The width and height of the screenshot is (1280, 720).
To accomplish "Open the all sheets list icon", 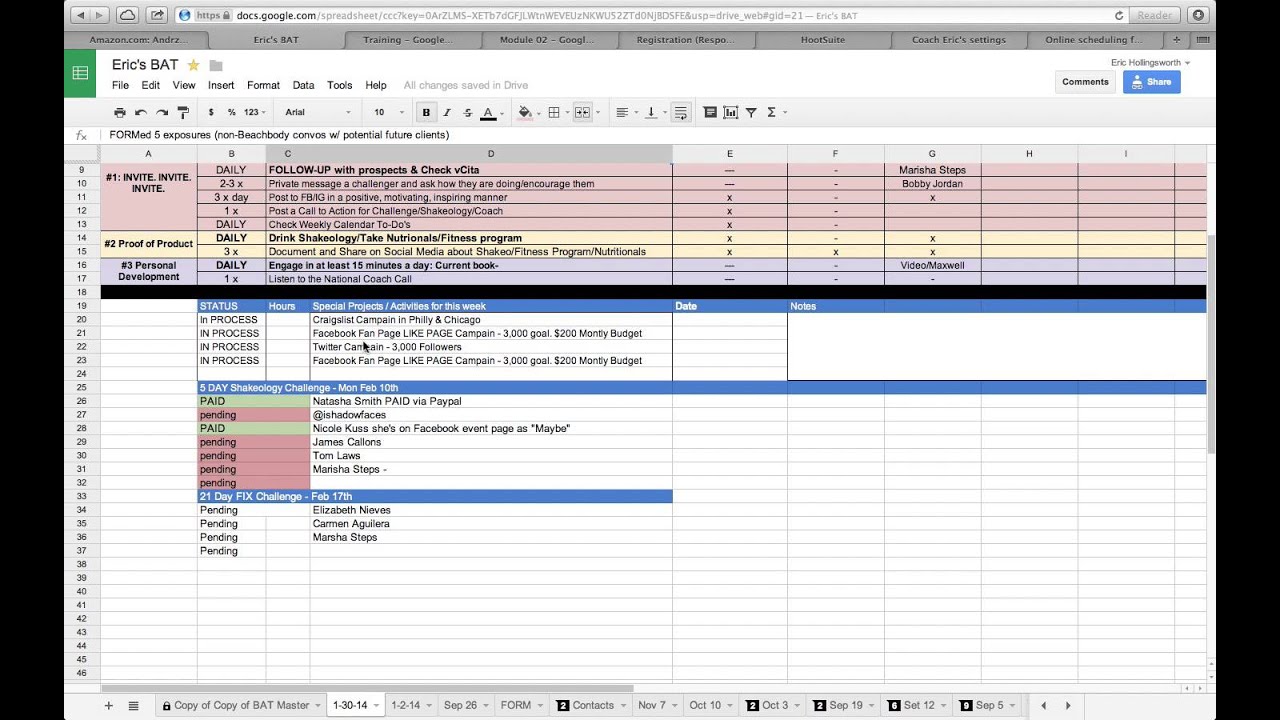I will click(x=133, y=705).
